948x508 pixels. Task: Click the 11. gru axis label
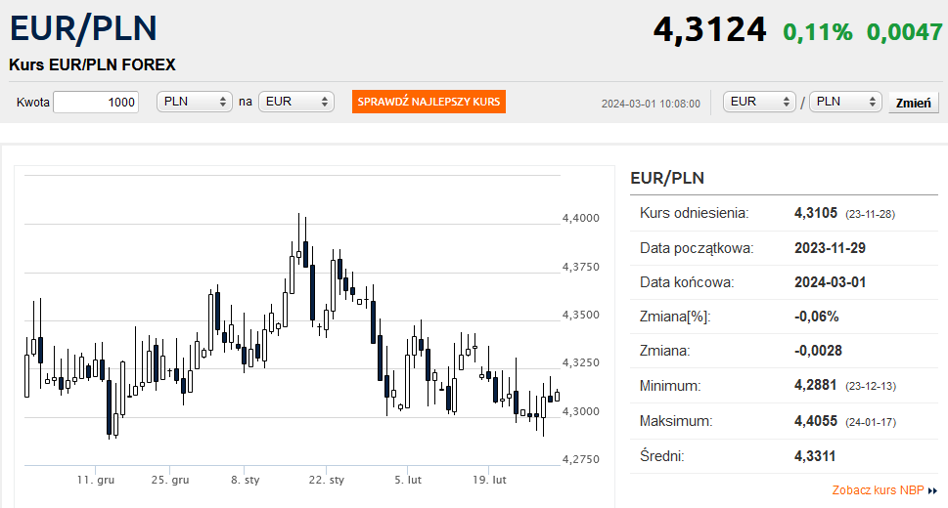(x=96, y=480)
